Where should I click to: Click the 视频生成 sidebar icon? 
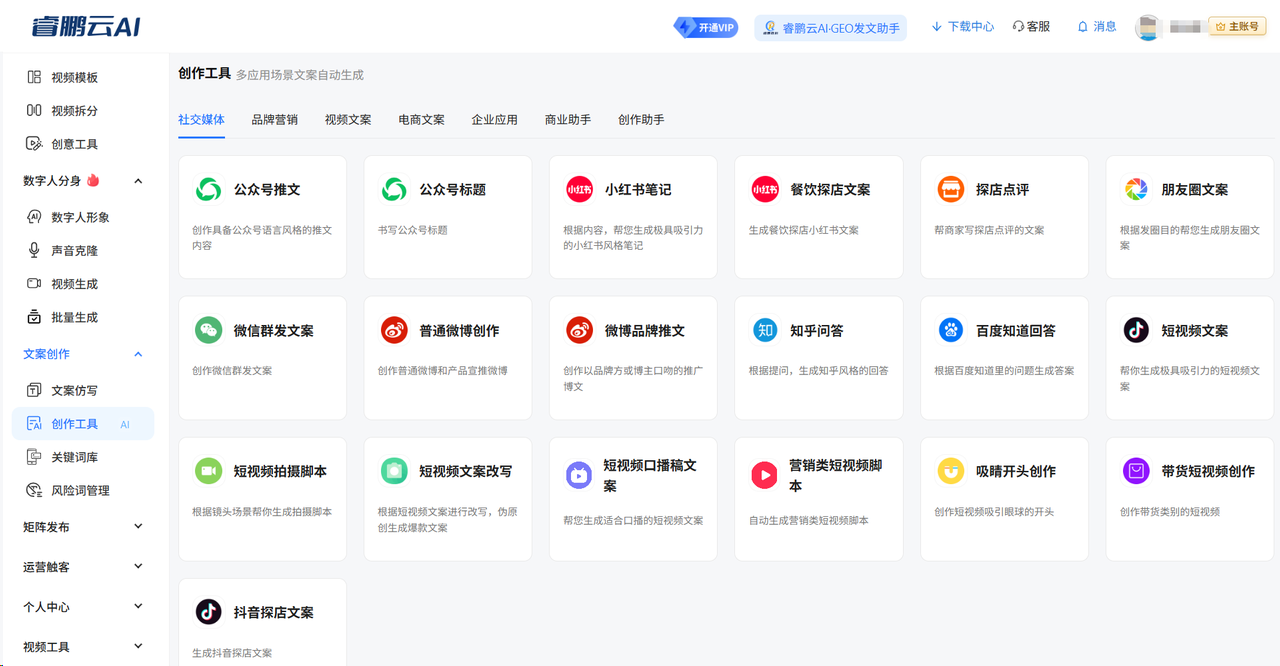[34, 284]
